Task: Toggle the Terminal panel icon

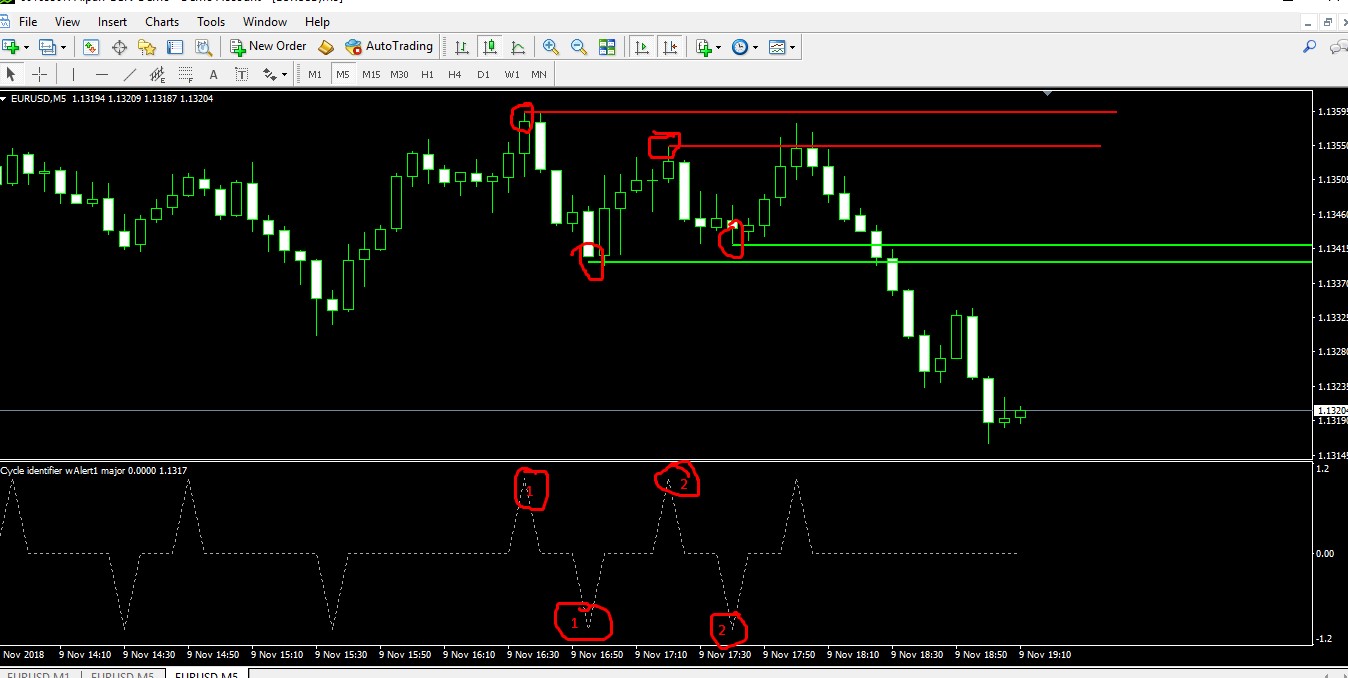Action: [175, 46]
